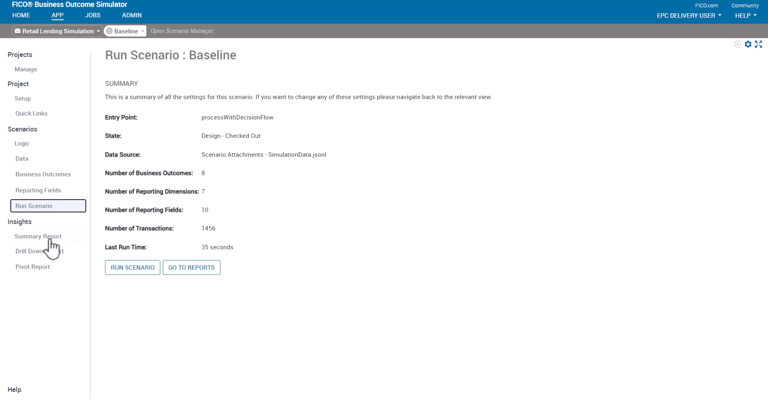Click the Projects section heading
This screenshot has height=408, width=768.
tap(20, 54)
